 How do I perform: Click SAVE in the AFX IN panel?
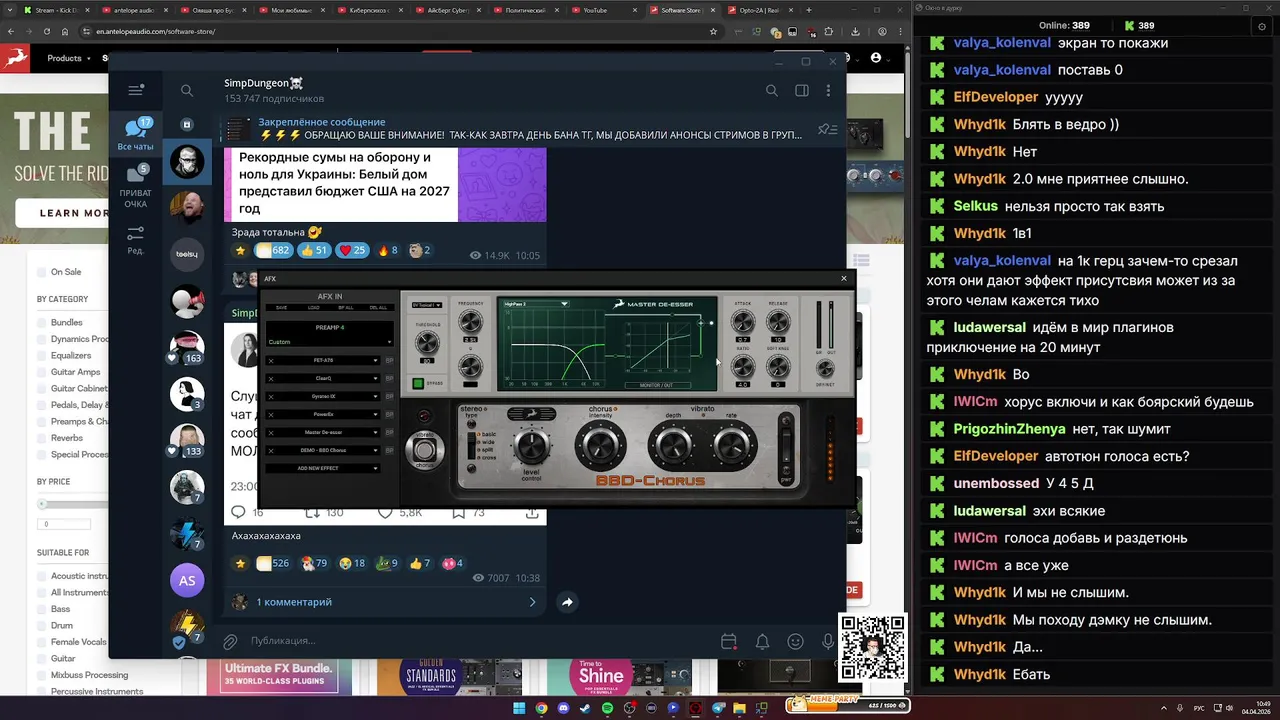pos(281,308)
